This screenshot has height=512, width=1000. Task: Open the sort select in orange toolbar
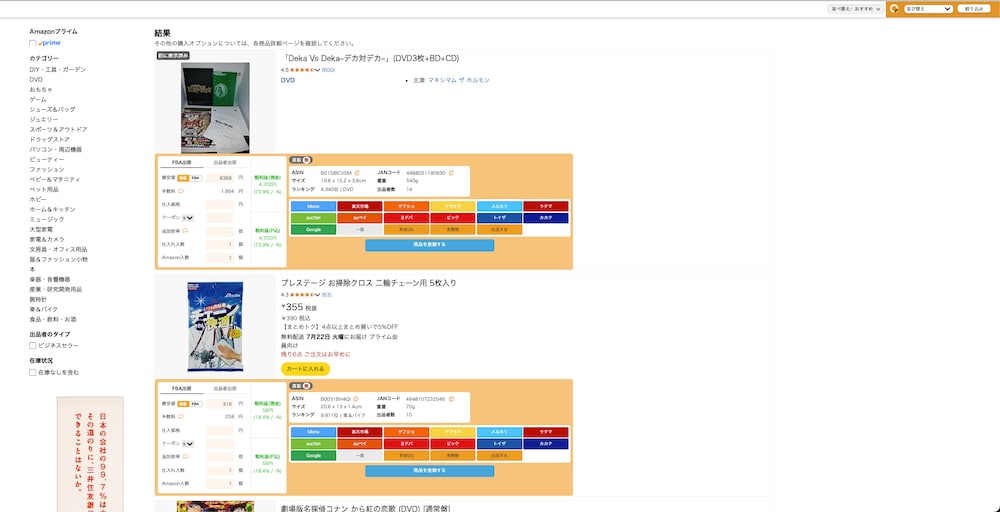[928, 9]
